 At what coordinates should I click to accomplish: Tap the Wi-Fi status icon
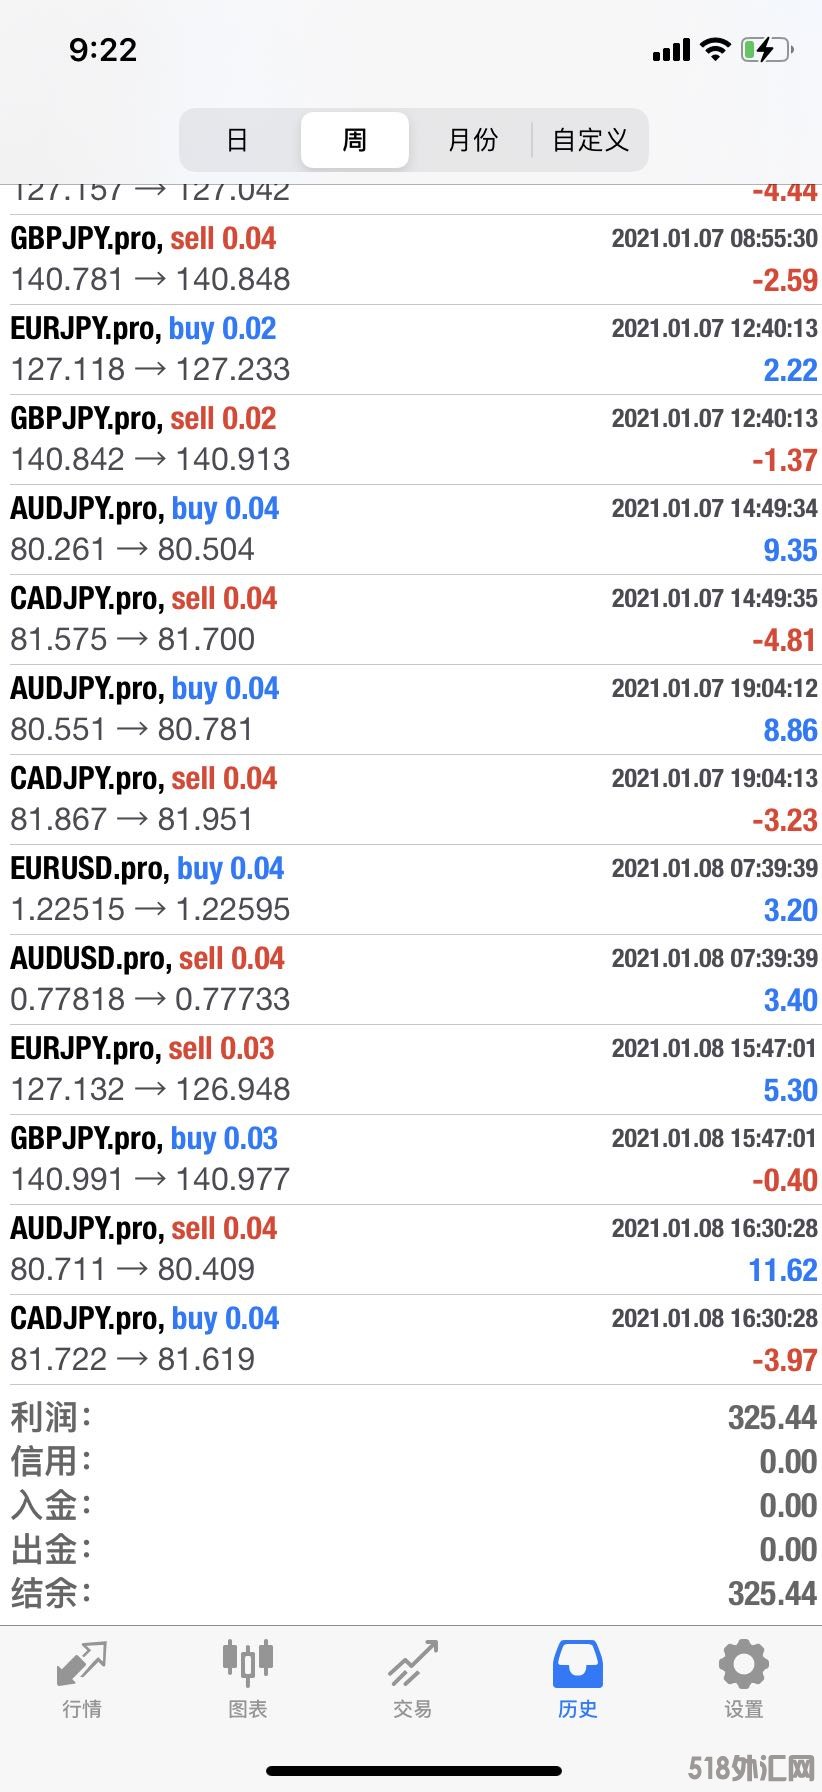tap(715, 49)
